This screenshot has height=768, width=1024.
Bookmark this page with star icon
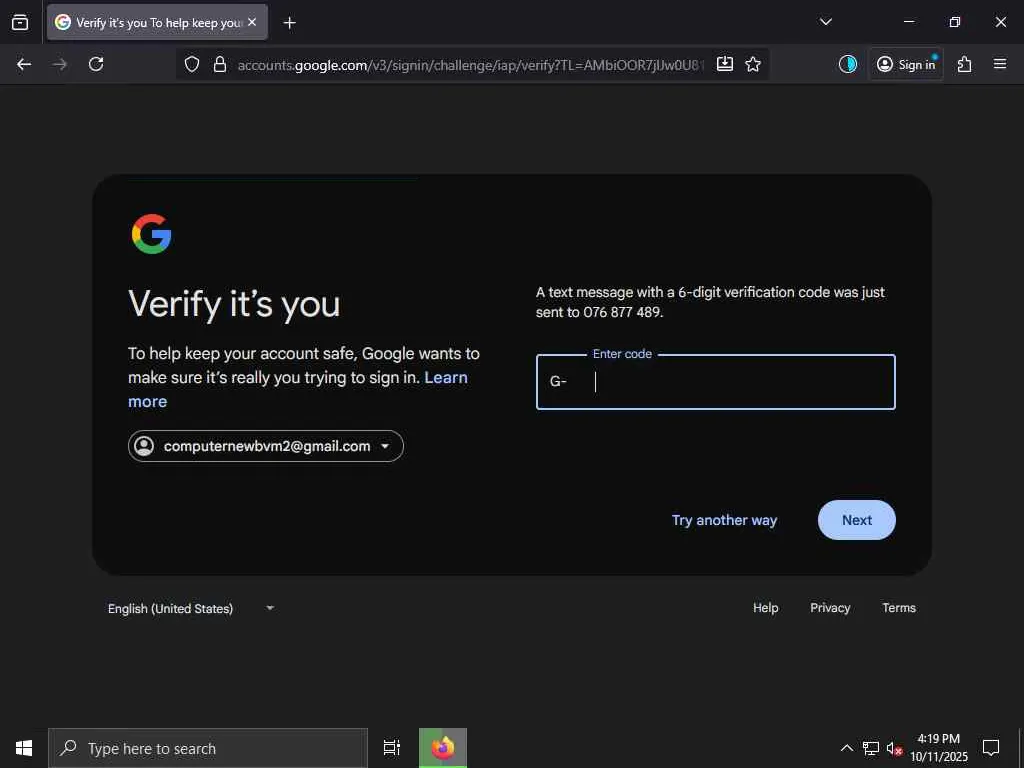[753, 64]
